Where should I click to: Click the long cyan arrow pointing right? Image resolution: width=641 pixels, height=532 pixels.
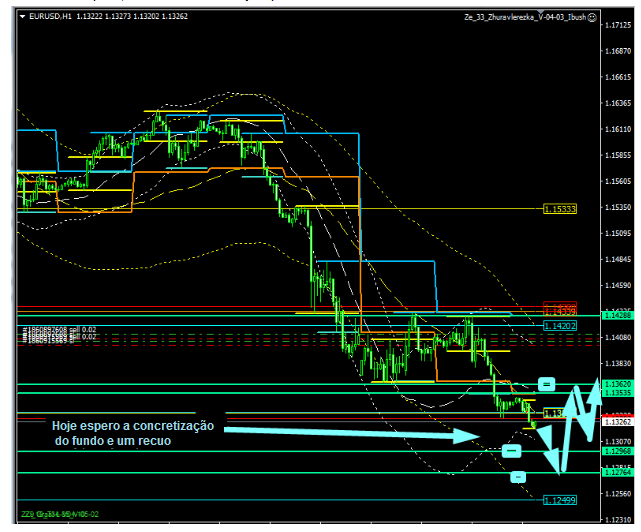(350, 433)
